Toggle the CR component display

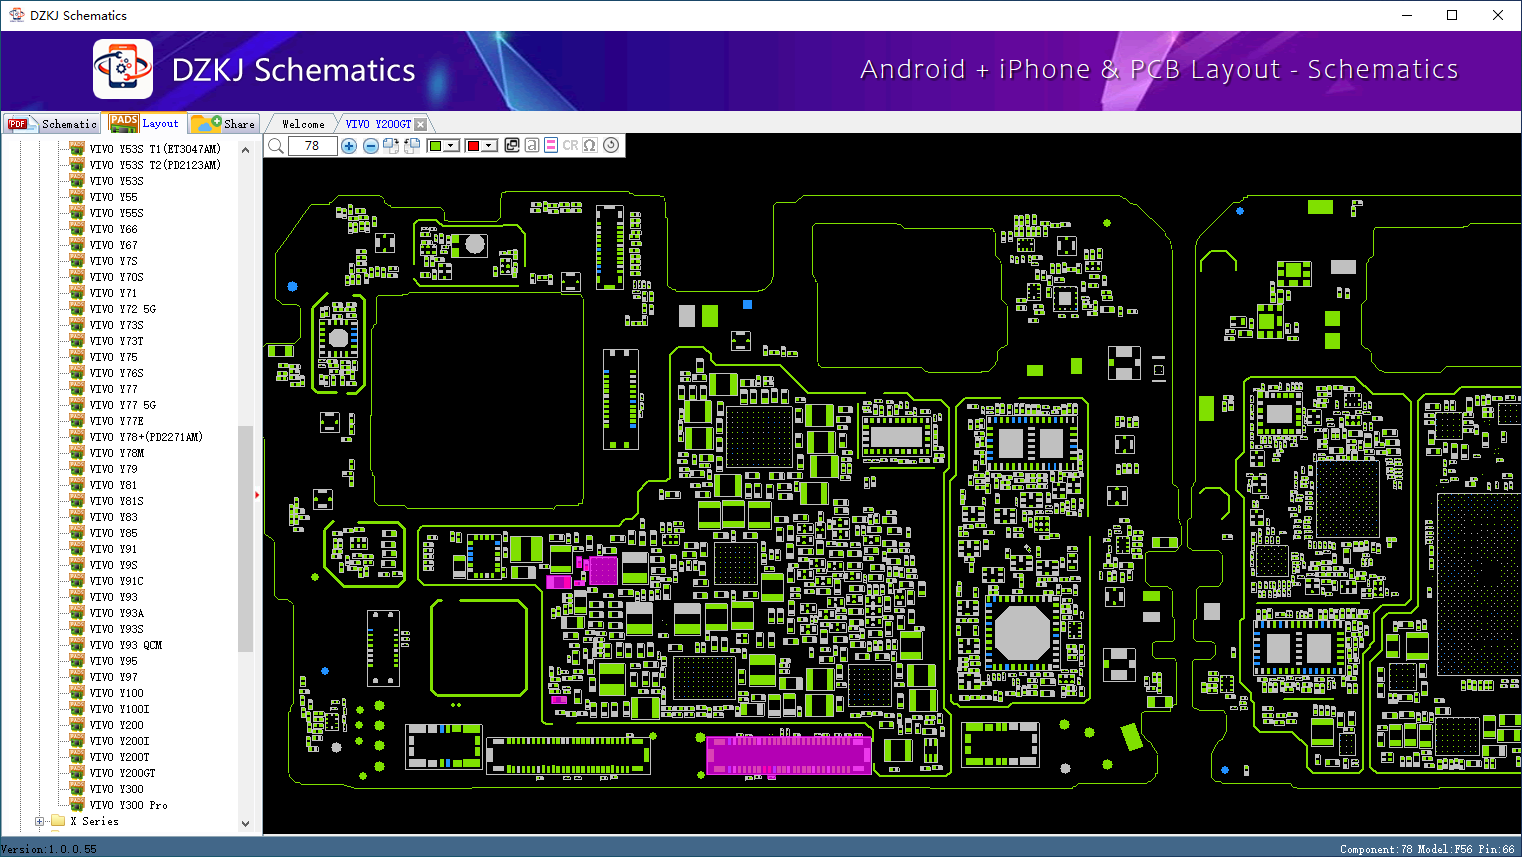570,145
